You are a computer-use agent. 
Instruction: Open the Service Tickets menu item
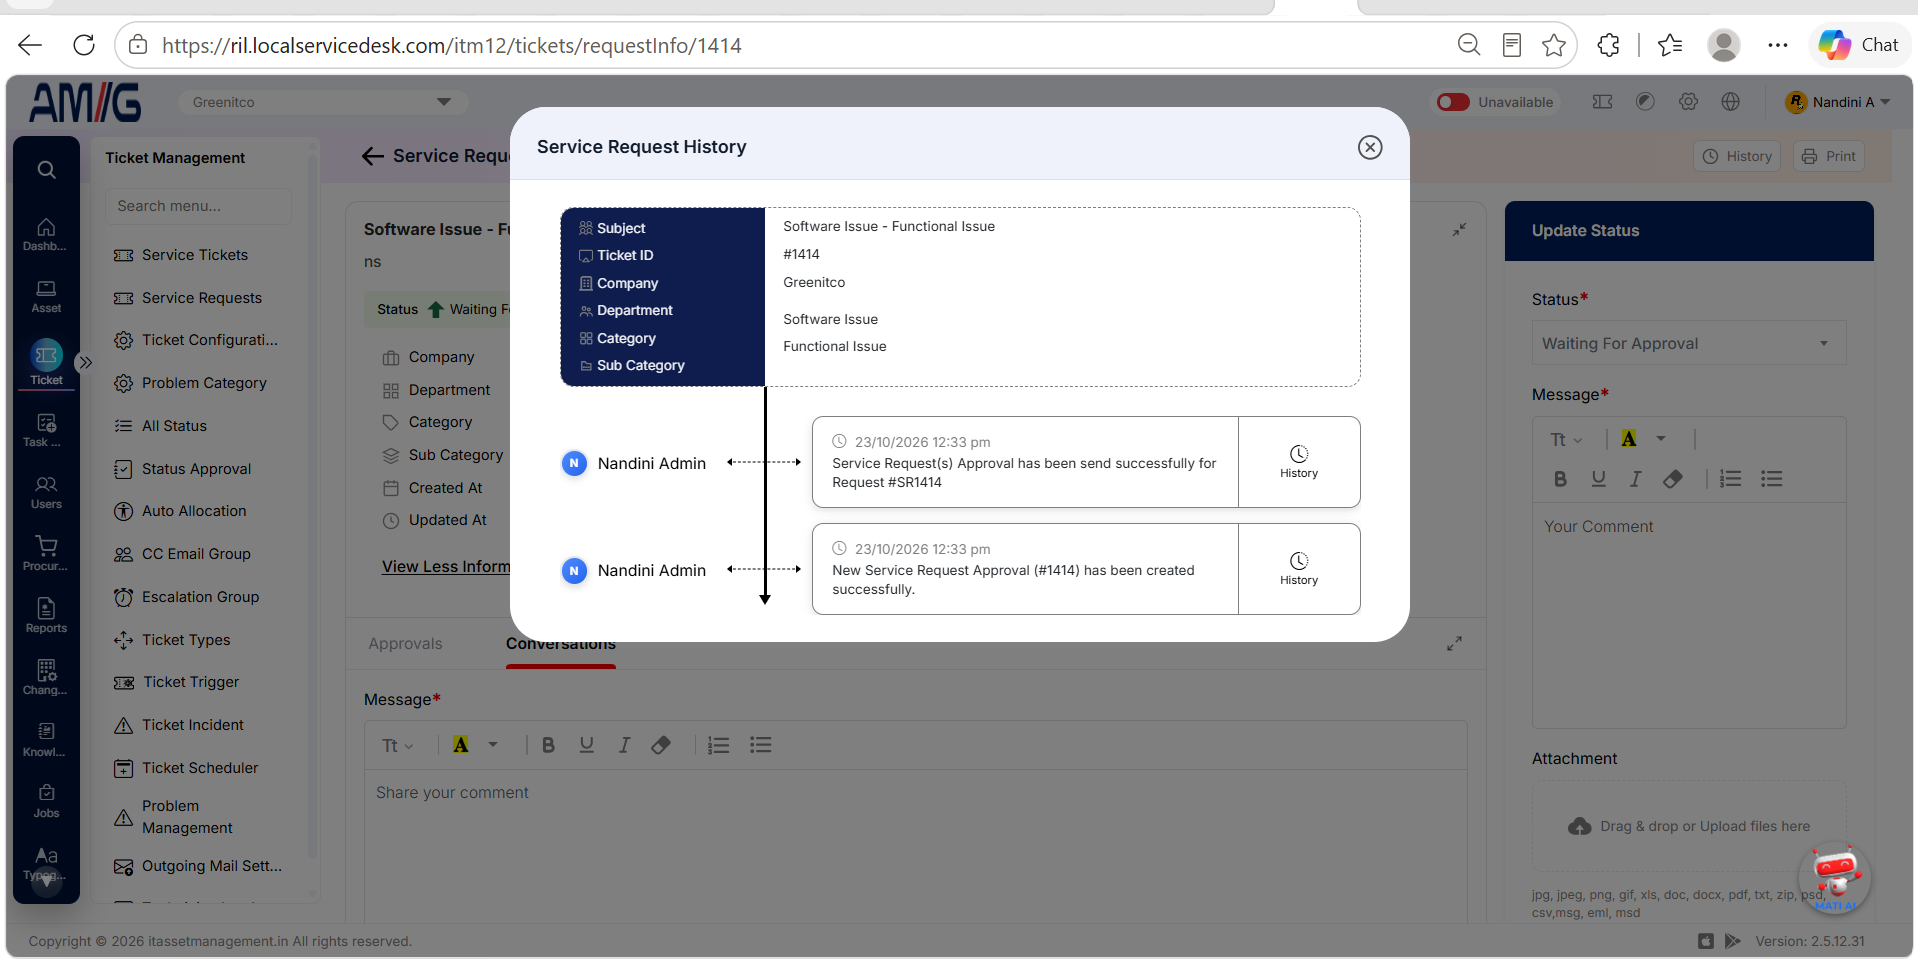pyautogui.click(x=195, y=255)
